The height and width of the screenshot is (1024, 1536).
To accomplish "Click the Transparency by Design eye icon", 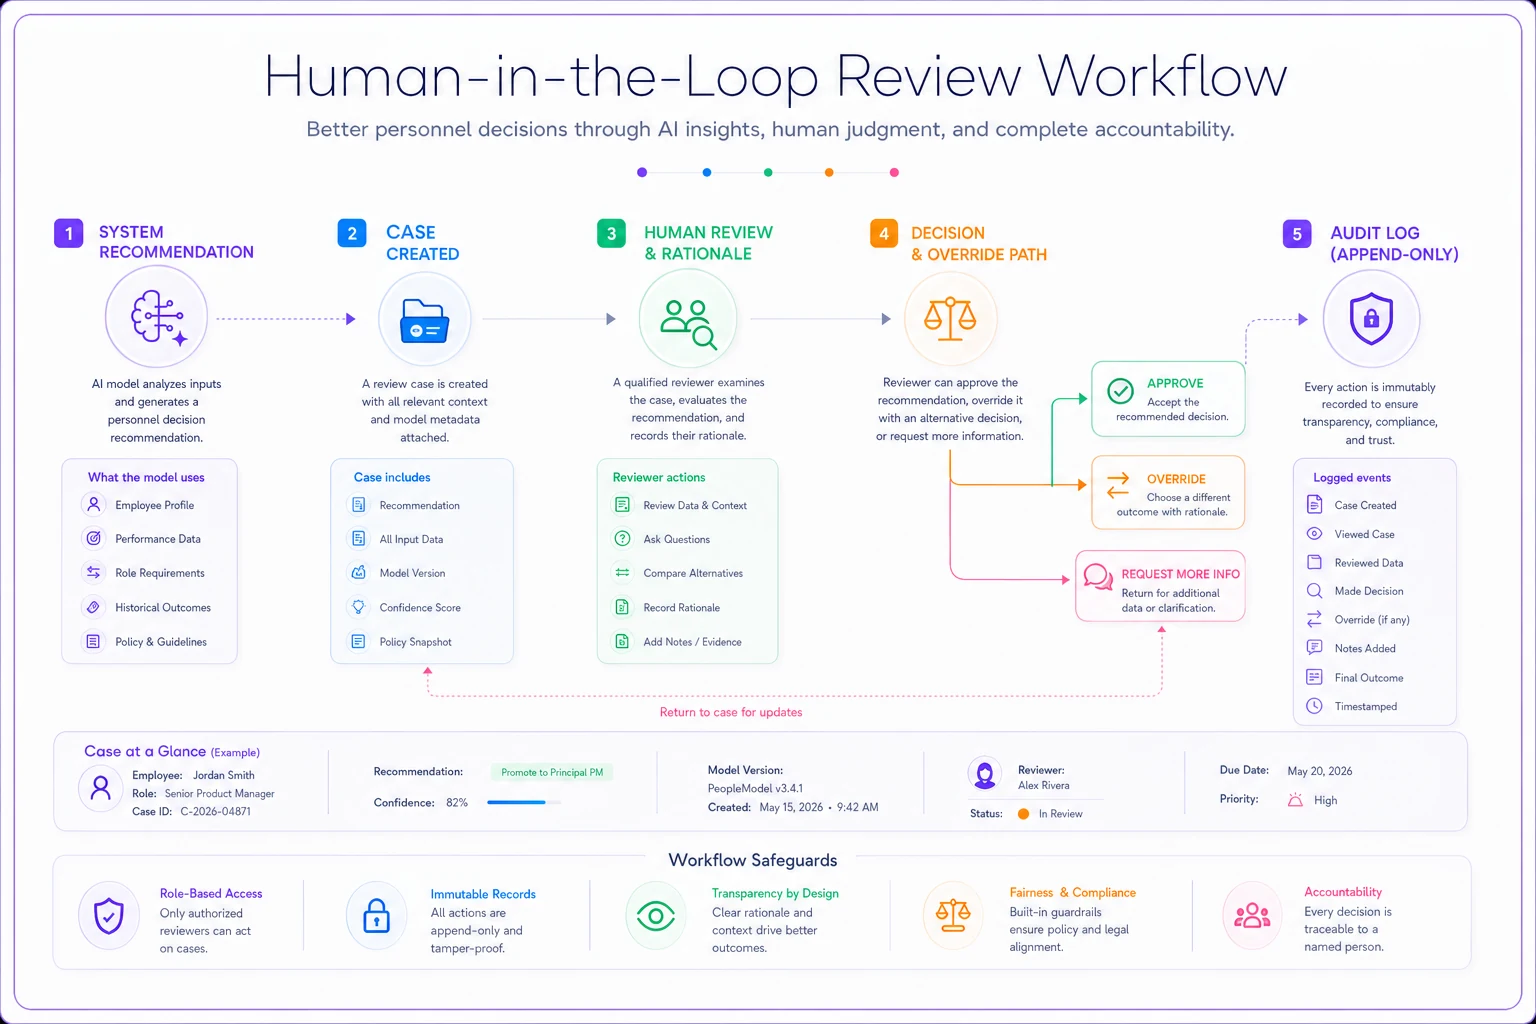I will (x=656, y=915).
